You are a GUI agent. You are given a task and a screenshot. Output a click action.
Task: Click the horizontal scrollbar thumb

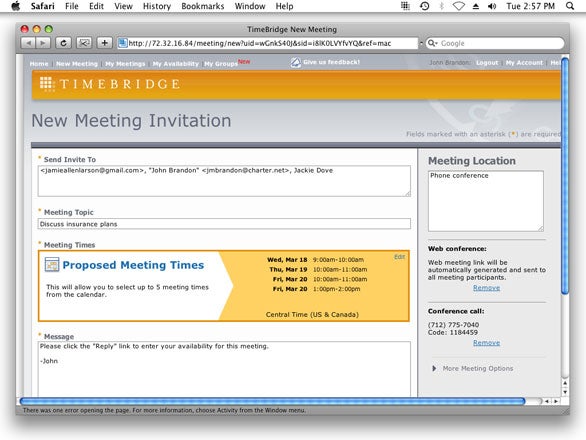click(272, 401)
